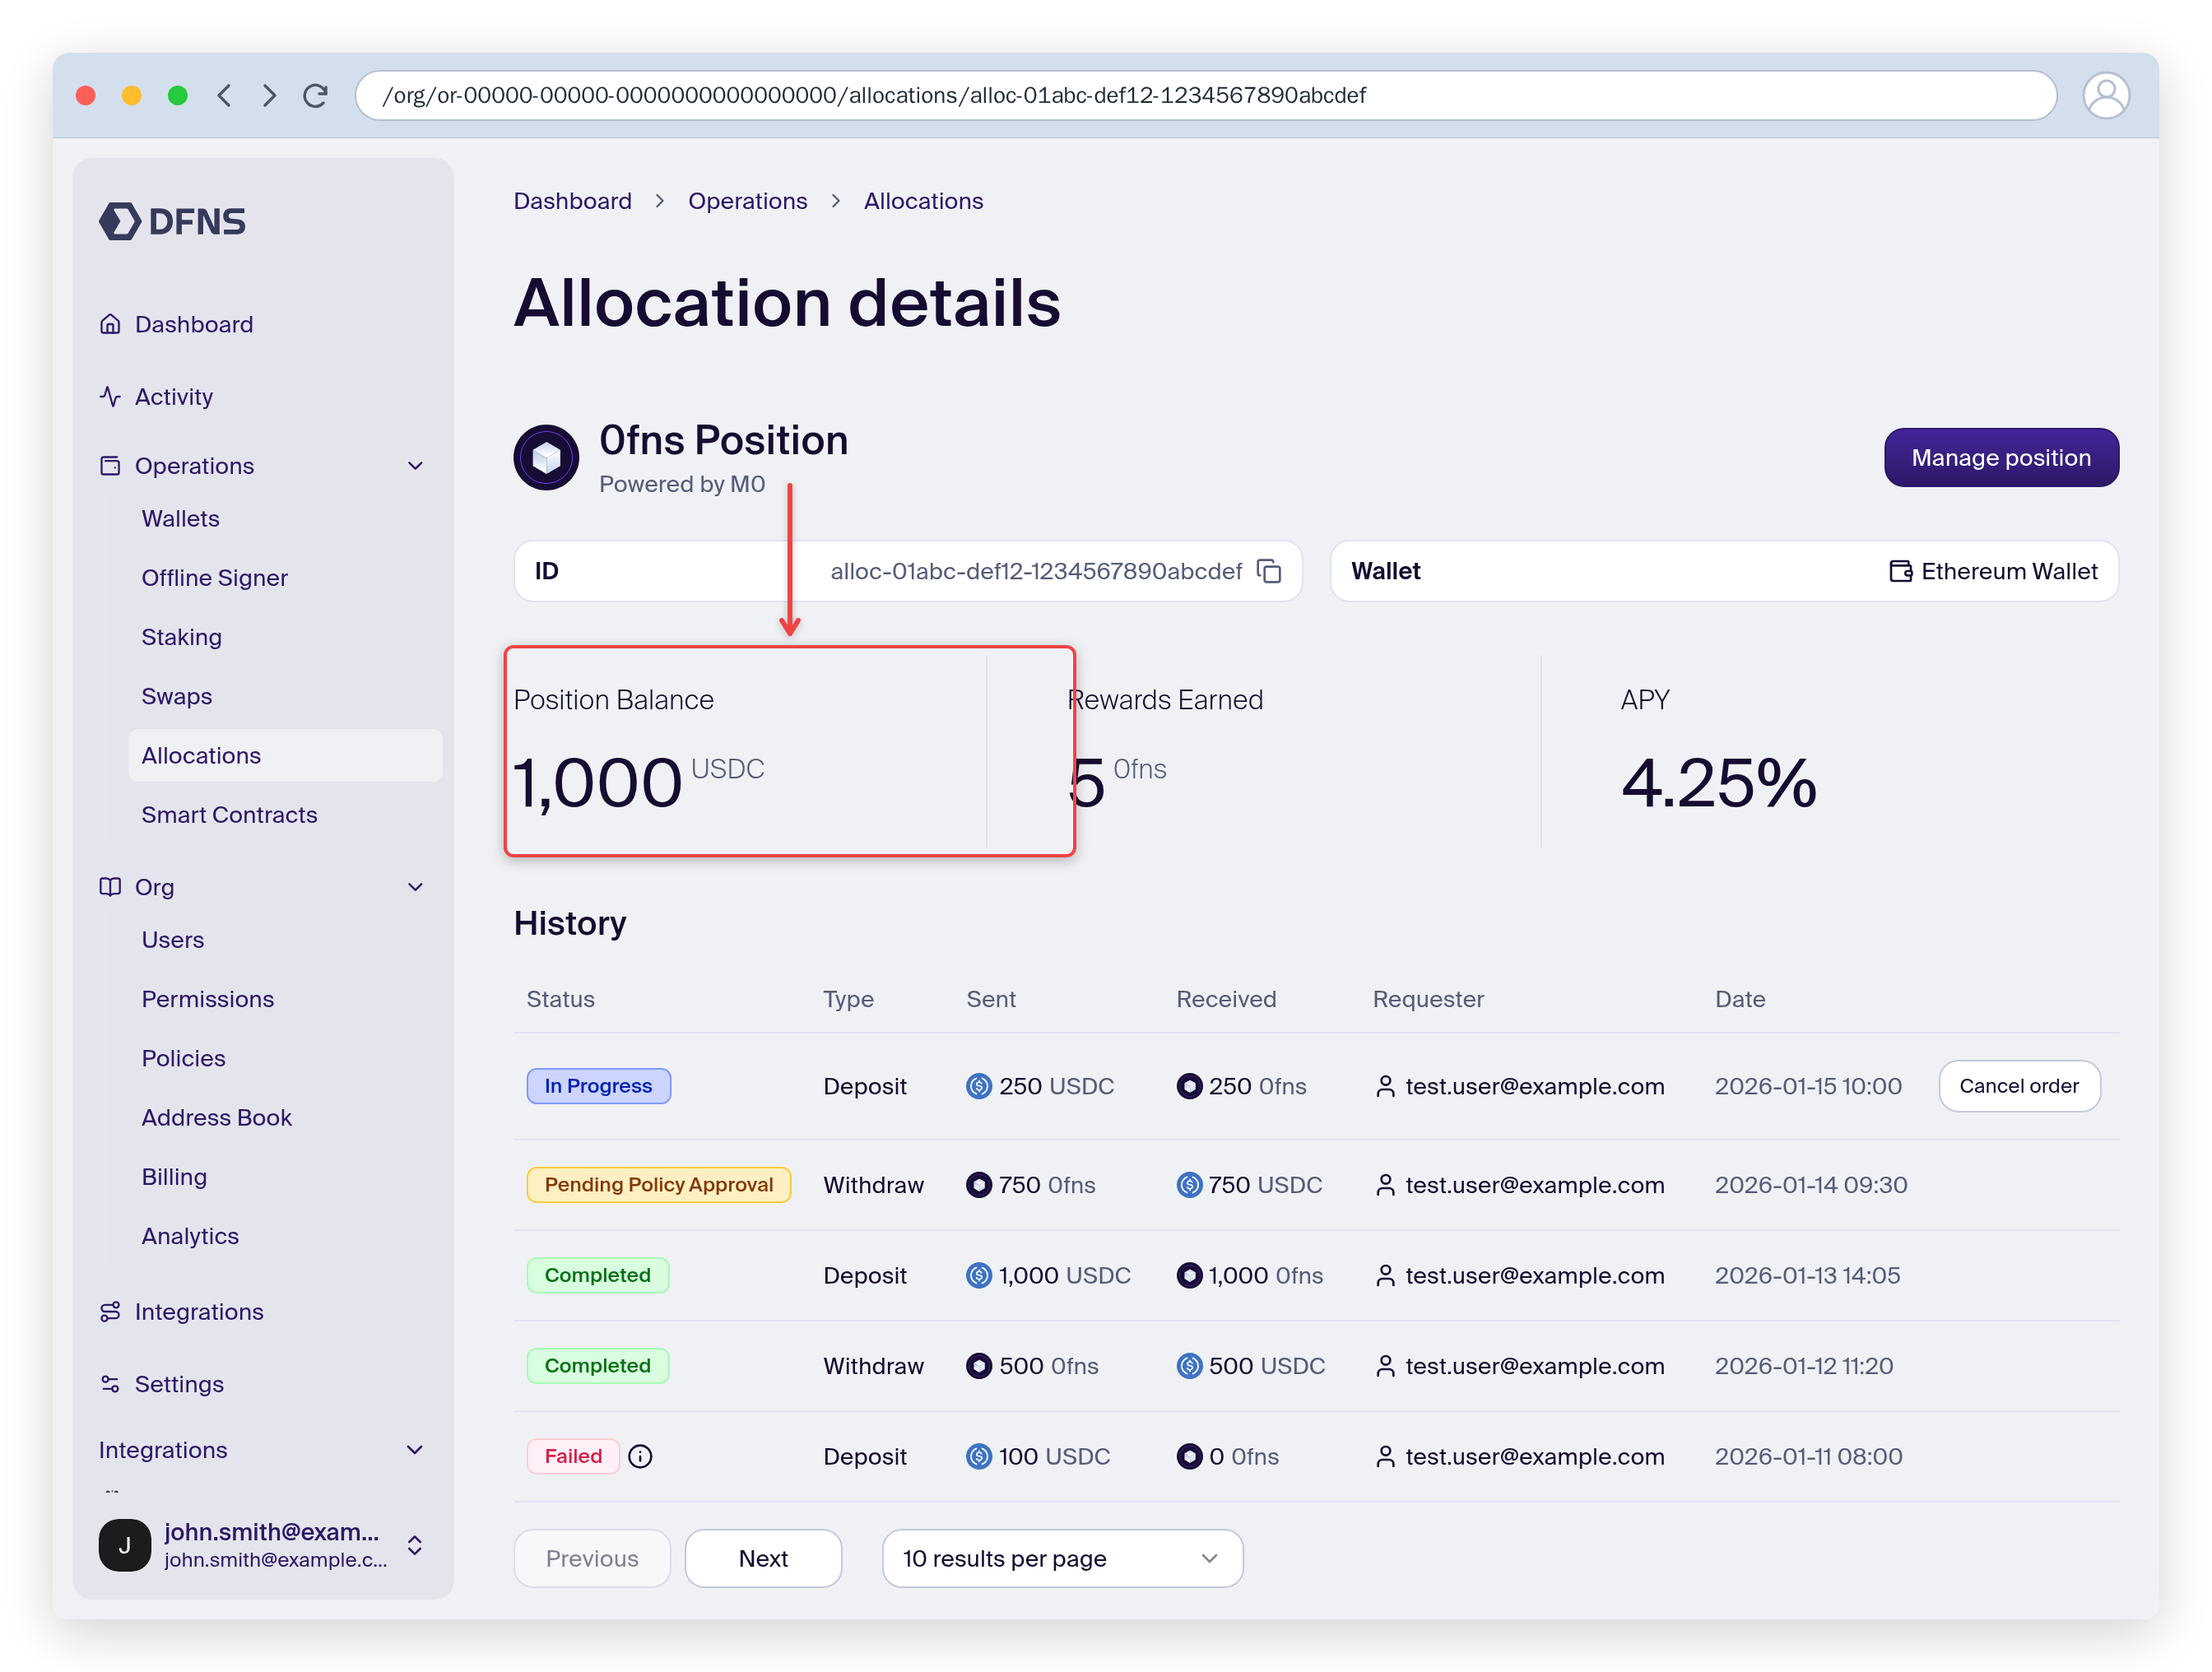Open Smart Contracts in the sidebar

[x=229, y=814]
